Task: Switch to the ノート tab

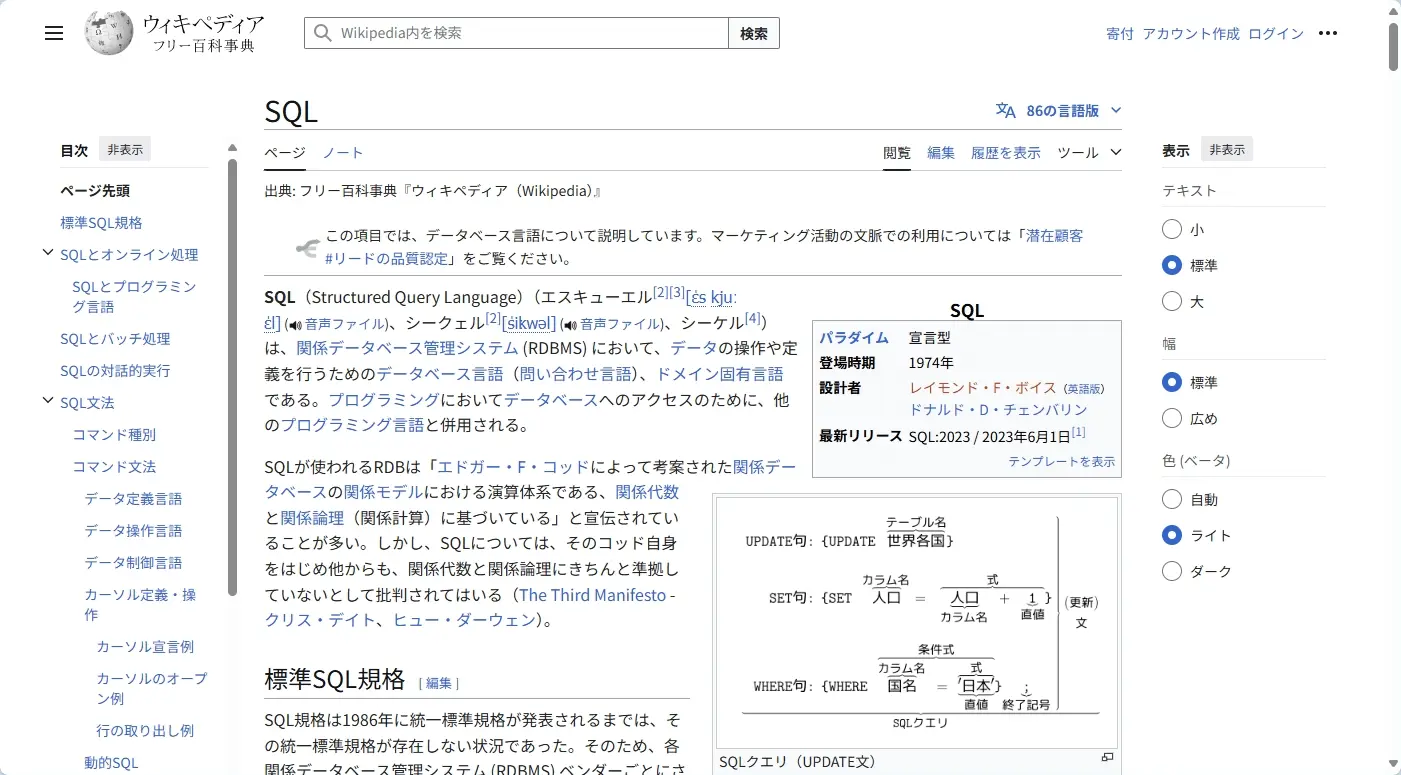Action: tap(343, 153)
